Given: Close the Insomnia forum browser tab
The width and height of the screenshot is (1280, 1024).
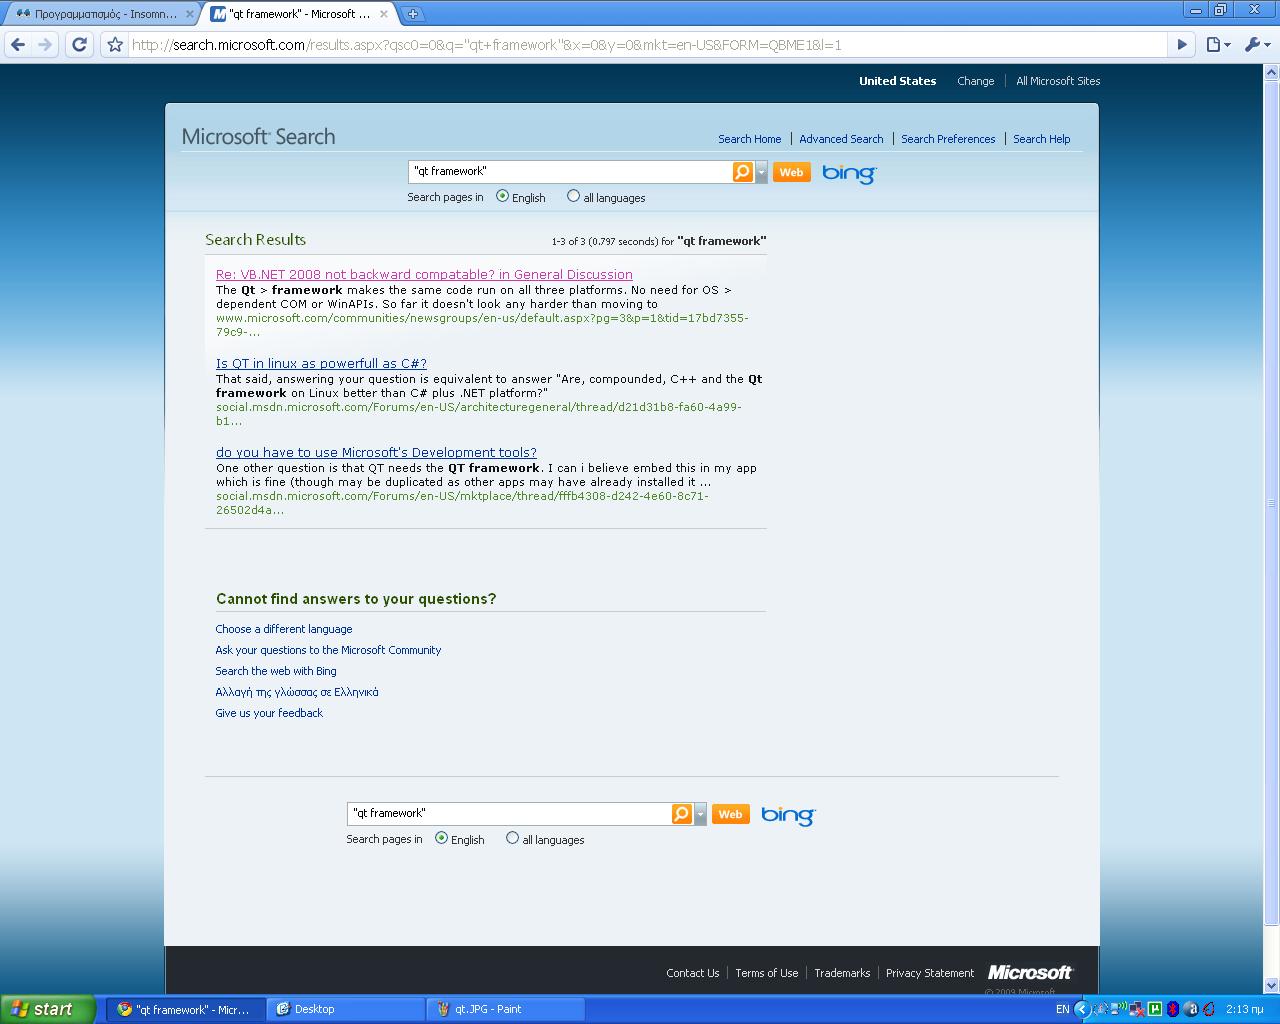Looking at the screenshot, I should [190, 14].
